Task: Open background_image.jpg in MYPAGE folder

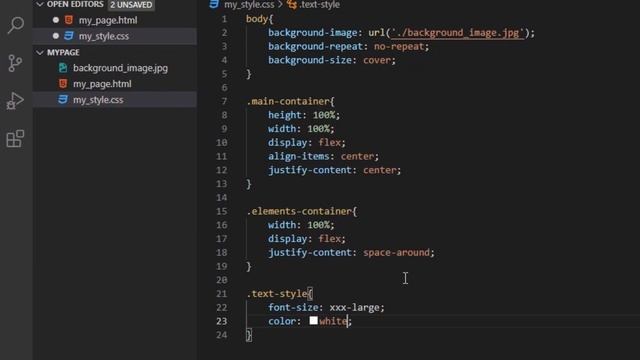Action: [120, 68]
